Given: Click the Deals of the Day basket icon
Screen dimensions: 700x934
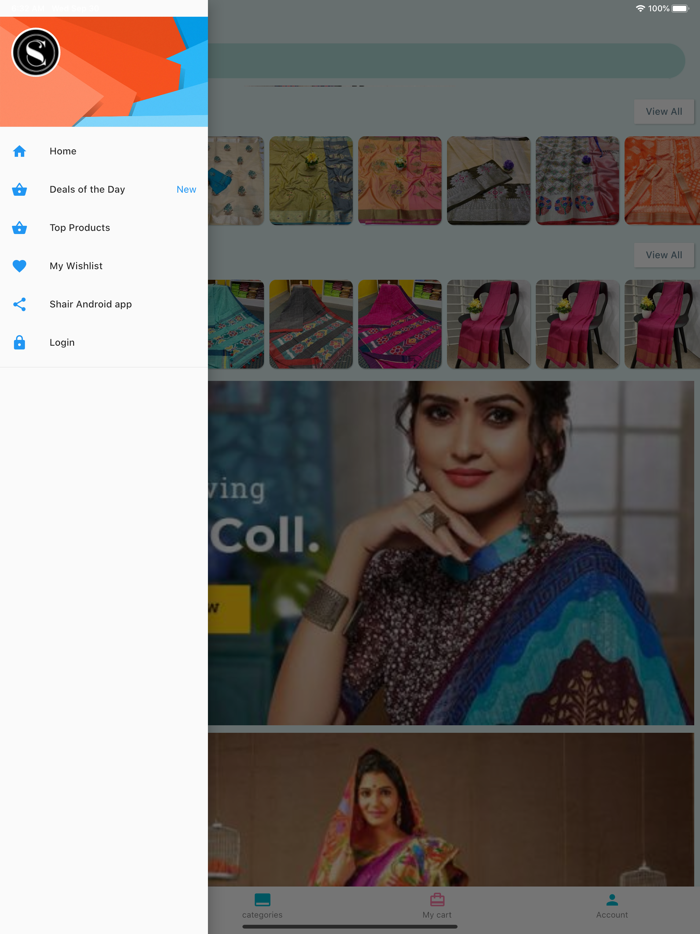Looking at the screenshot, I should pyautogui.click(x=19, y=190).
